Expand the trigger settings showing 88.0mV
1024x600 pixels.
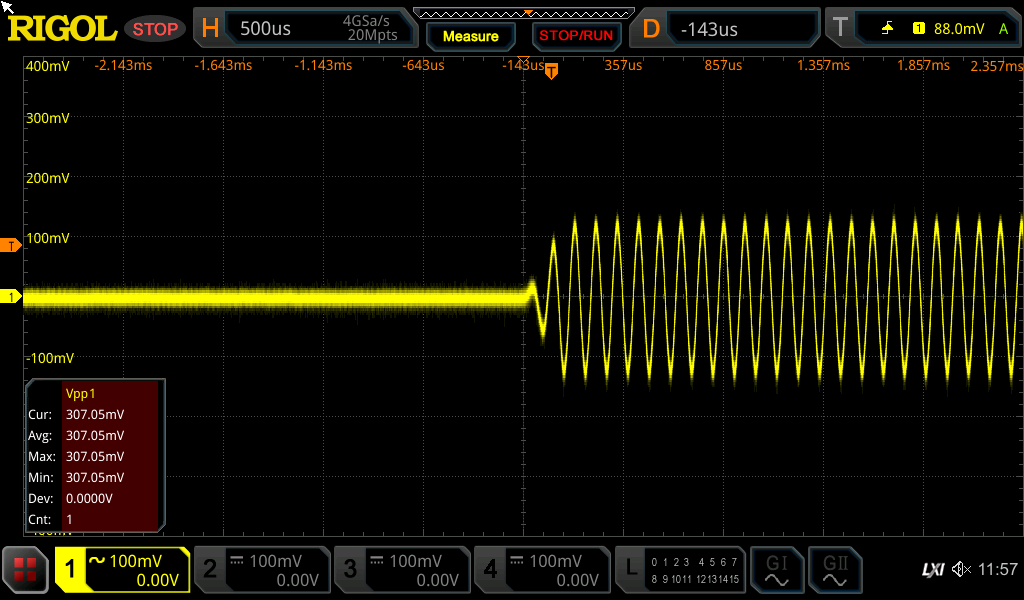(x=920, y=29)
